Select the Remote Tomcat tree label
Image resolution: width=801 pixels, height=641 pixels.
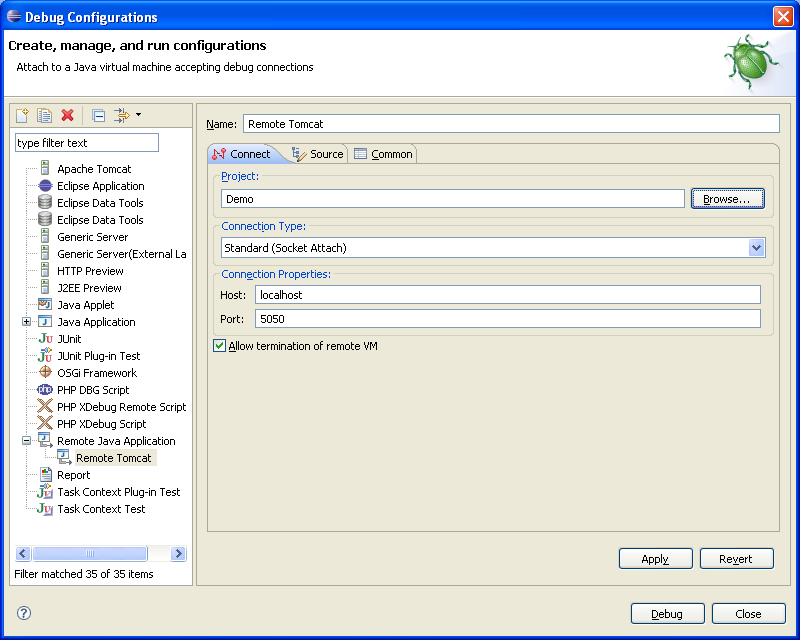click(x=113, y=458)
